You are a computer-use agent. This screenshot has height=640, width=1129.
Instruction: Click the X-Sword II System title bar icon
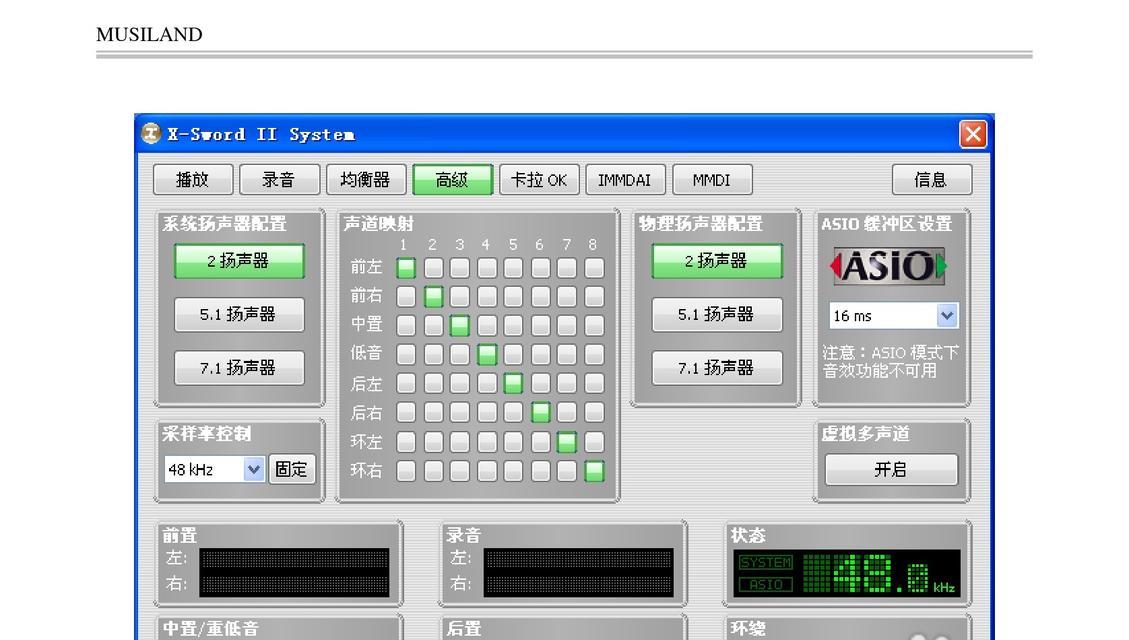coord(150,134)
